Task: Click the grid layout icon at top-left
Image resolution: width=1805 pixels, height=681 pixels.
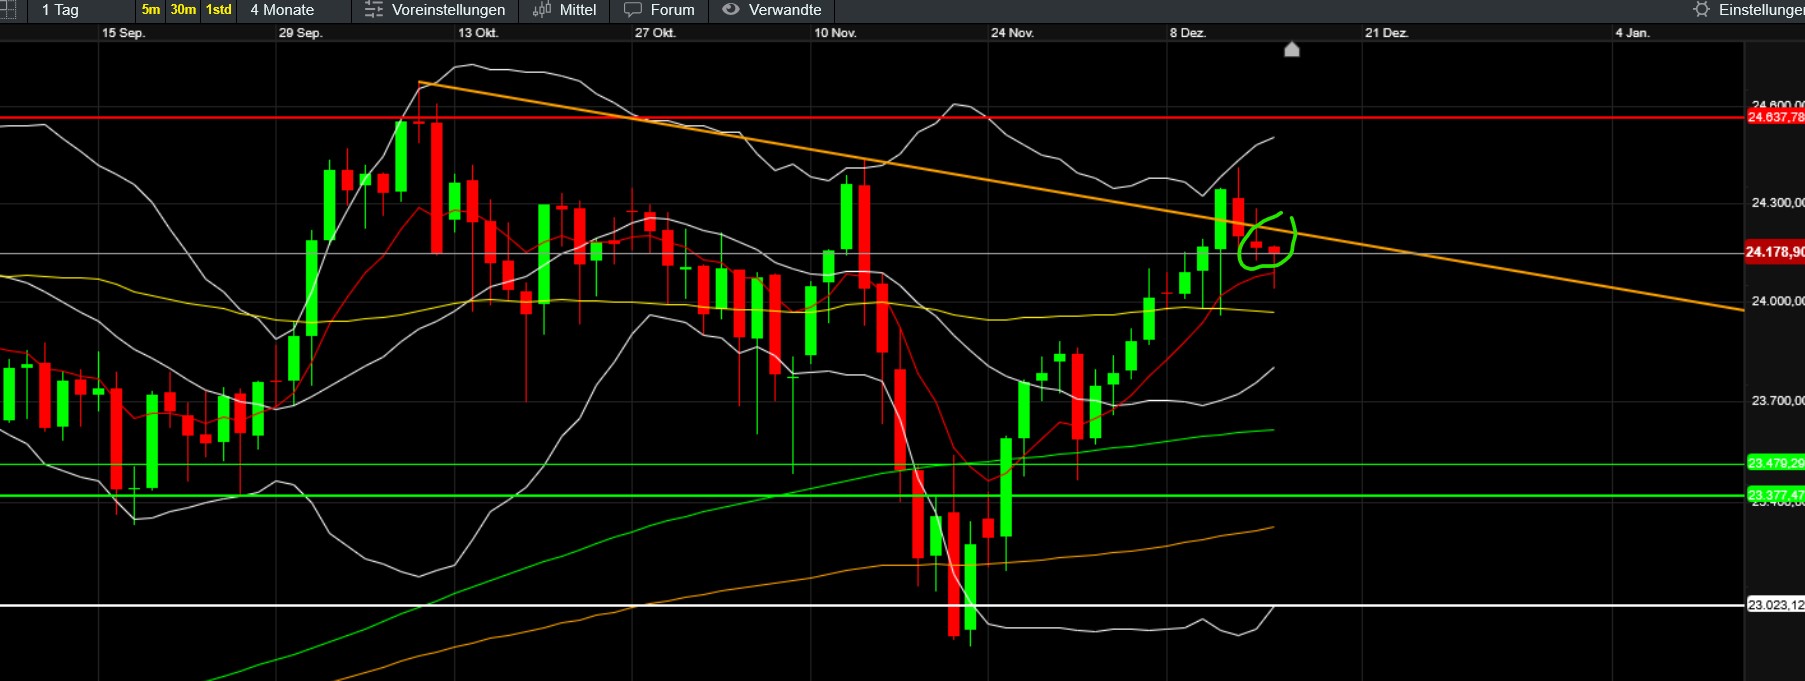Action: 7,10
